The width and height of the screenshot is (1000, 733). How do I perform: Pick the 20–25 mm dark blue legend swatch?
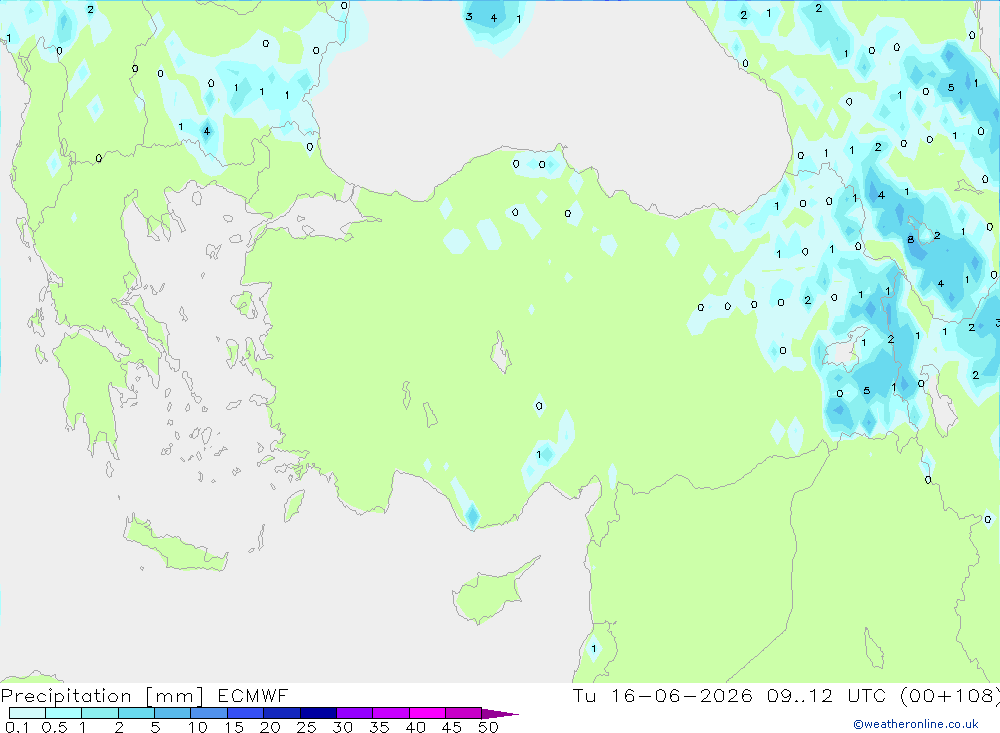282,713
